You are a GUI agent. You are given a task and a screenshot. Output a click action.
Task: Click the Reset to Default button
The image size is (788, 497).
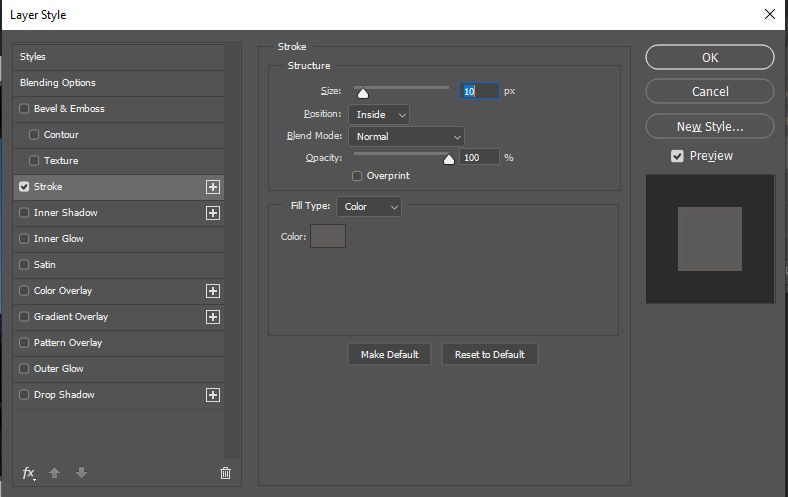(x=489, y=355)
